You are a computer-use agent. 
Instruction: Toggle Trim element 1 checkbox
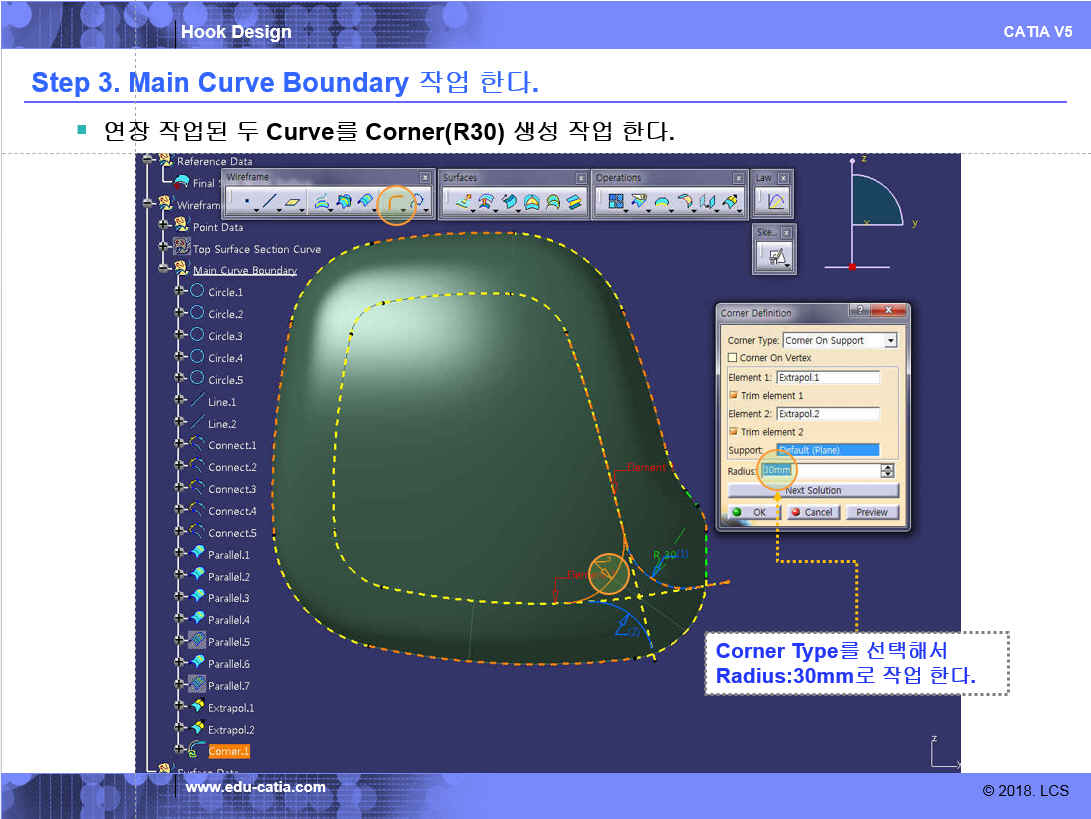[x=733, y=396]
